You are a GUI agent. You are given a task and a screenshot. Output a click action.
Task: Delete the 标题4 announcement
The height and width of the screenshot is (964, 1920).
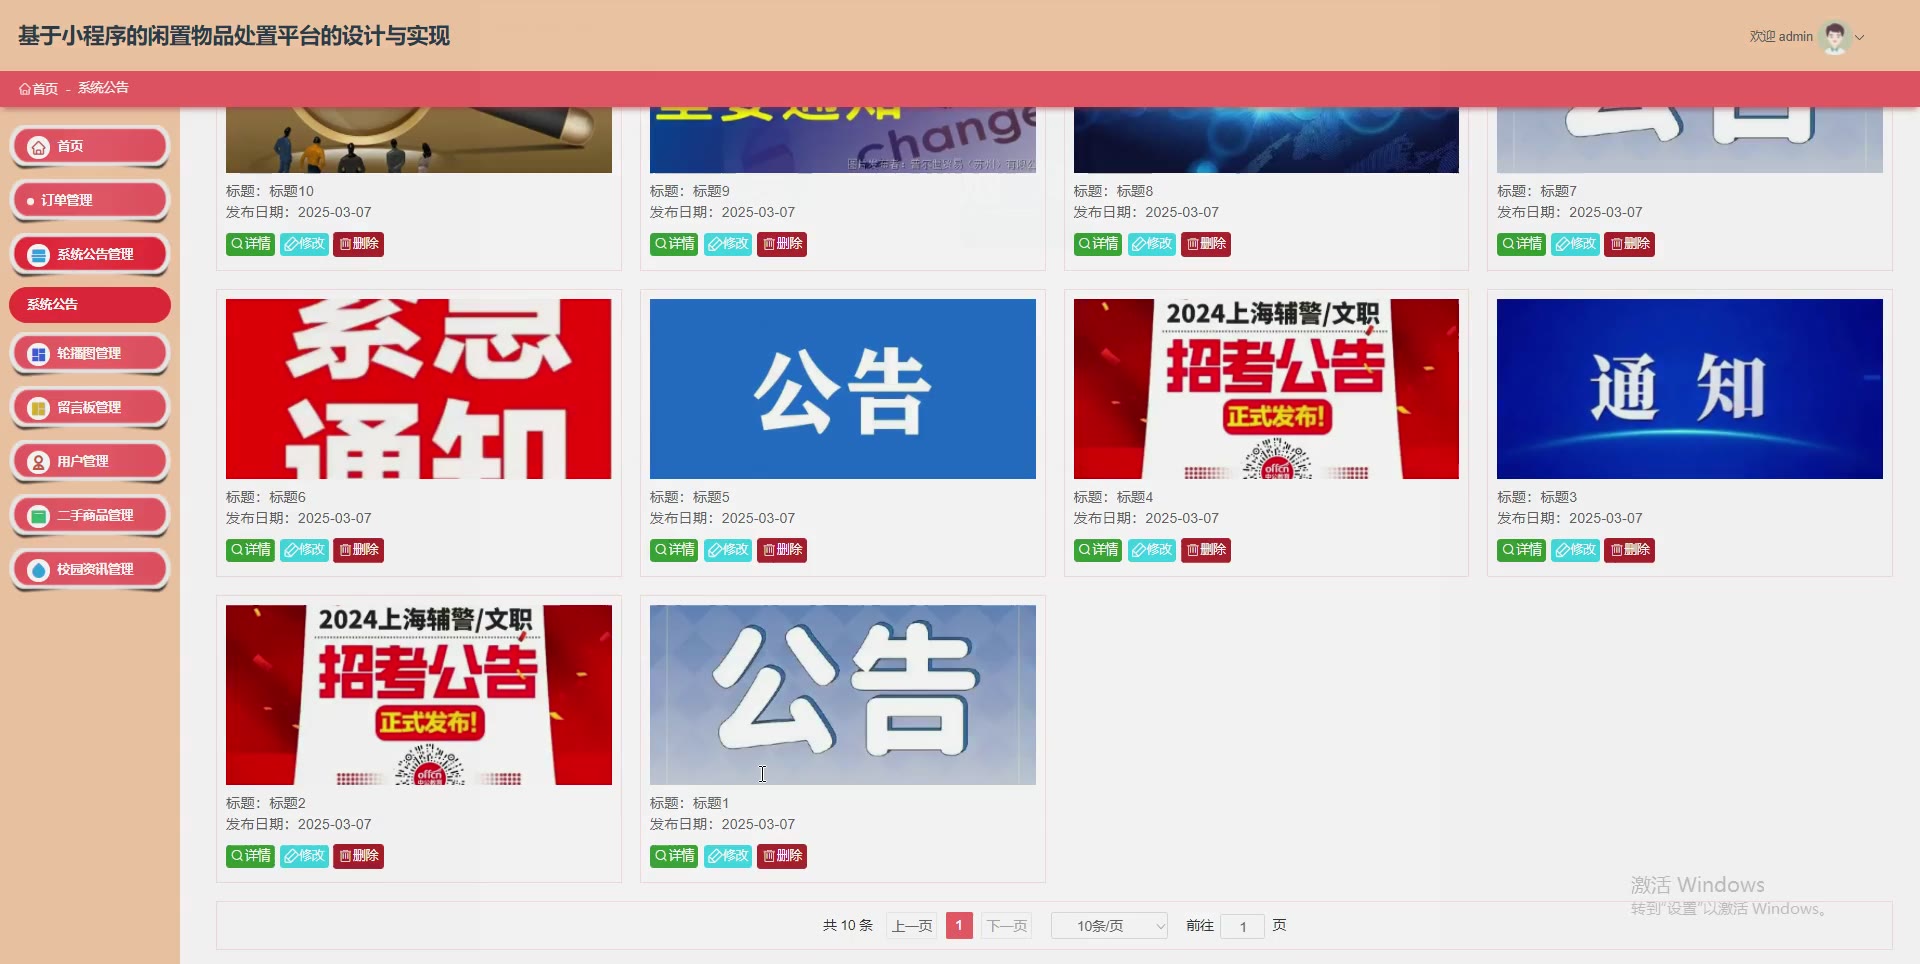click(1206, 550)
